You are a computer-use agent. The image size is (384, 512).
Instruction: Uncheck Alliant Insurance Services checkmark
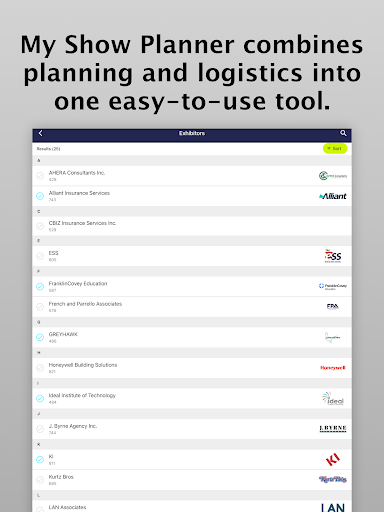point(40,196)
